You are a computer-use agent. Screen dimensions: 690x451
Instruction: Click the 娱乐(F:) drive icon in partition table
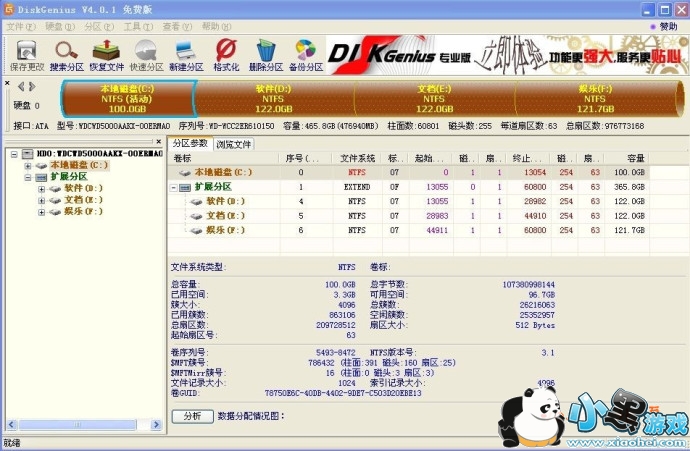click(196, 231)
